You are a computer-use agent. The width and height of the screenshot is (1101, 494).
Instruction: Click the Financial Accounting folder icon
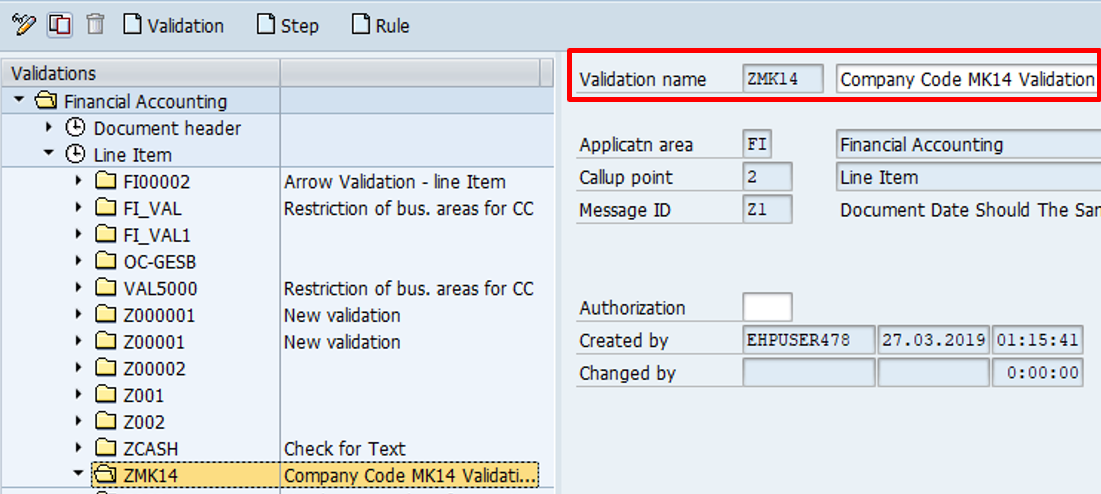point(46,101)
